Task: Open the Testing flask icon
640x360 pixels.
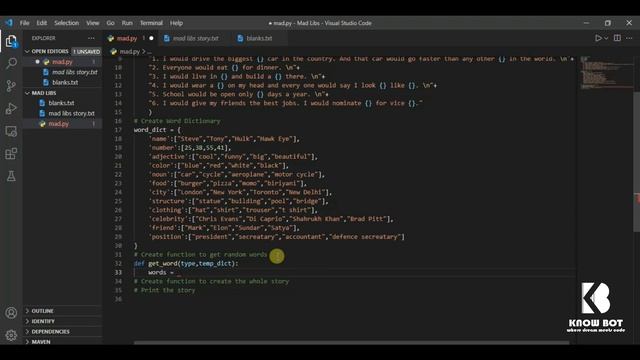Action: pyautogui.click(x=11, y=176)
